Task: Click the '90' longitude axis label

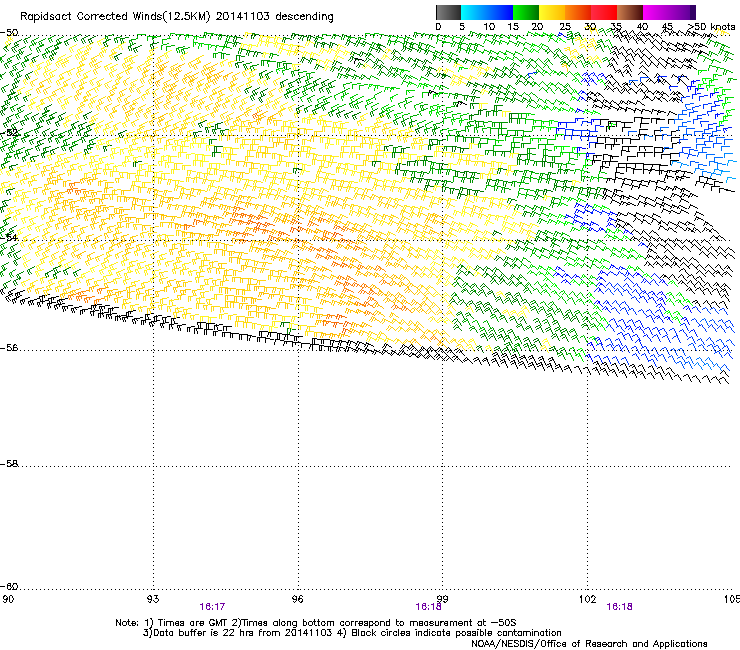Action: coord(8,599)
